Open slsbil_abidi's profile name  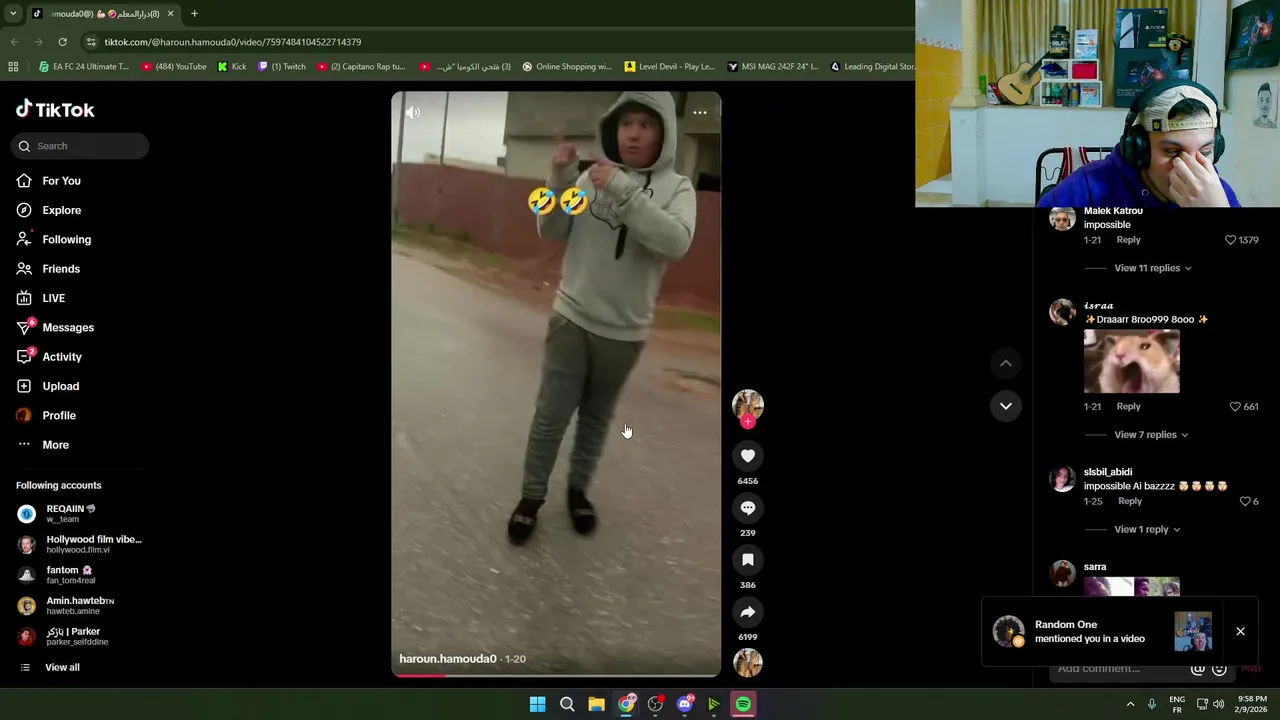(x=1108, y=472)
